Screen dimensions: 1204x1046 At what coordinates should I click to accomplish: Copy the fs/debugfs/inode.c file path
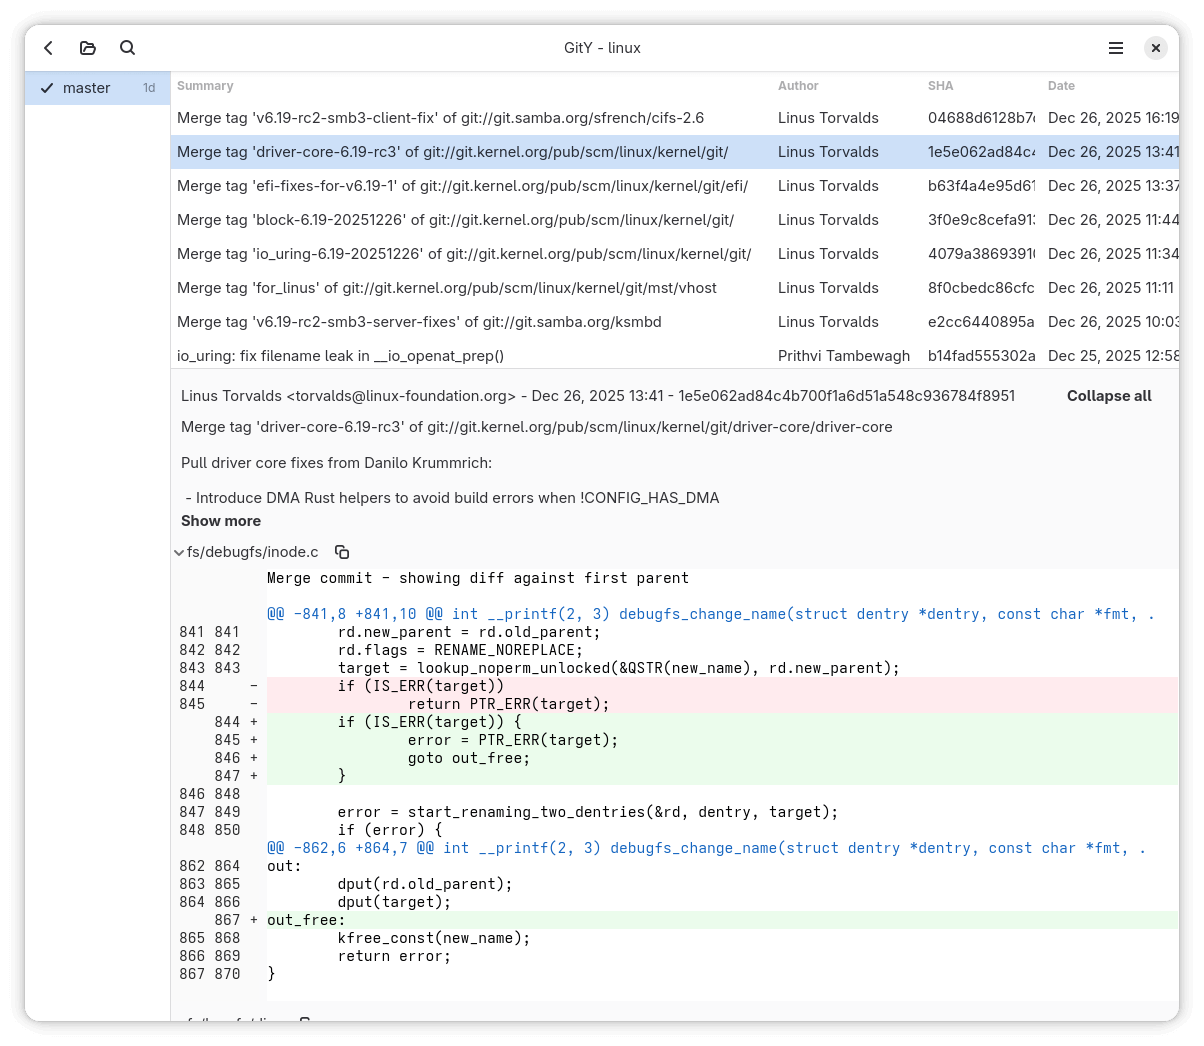click(x=342, y=552)
